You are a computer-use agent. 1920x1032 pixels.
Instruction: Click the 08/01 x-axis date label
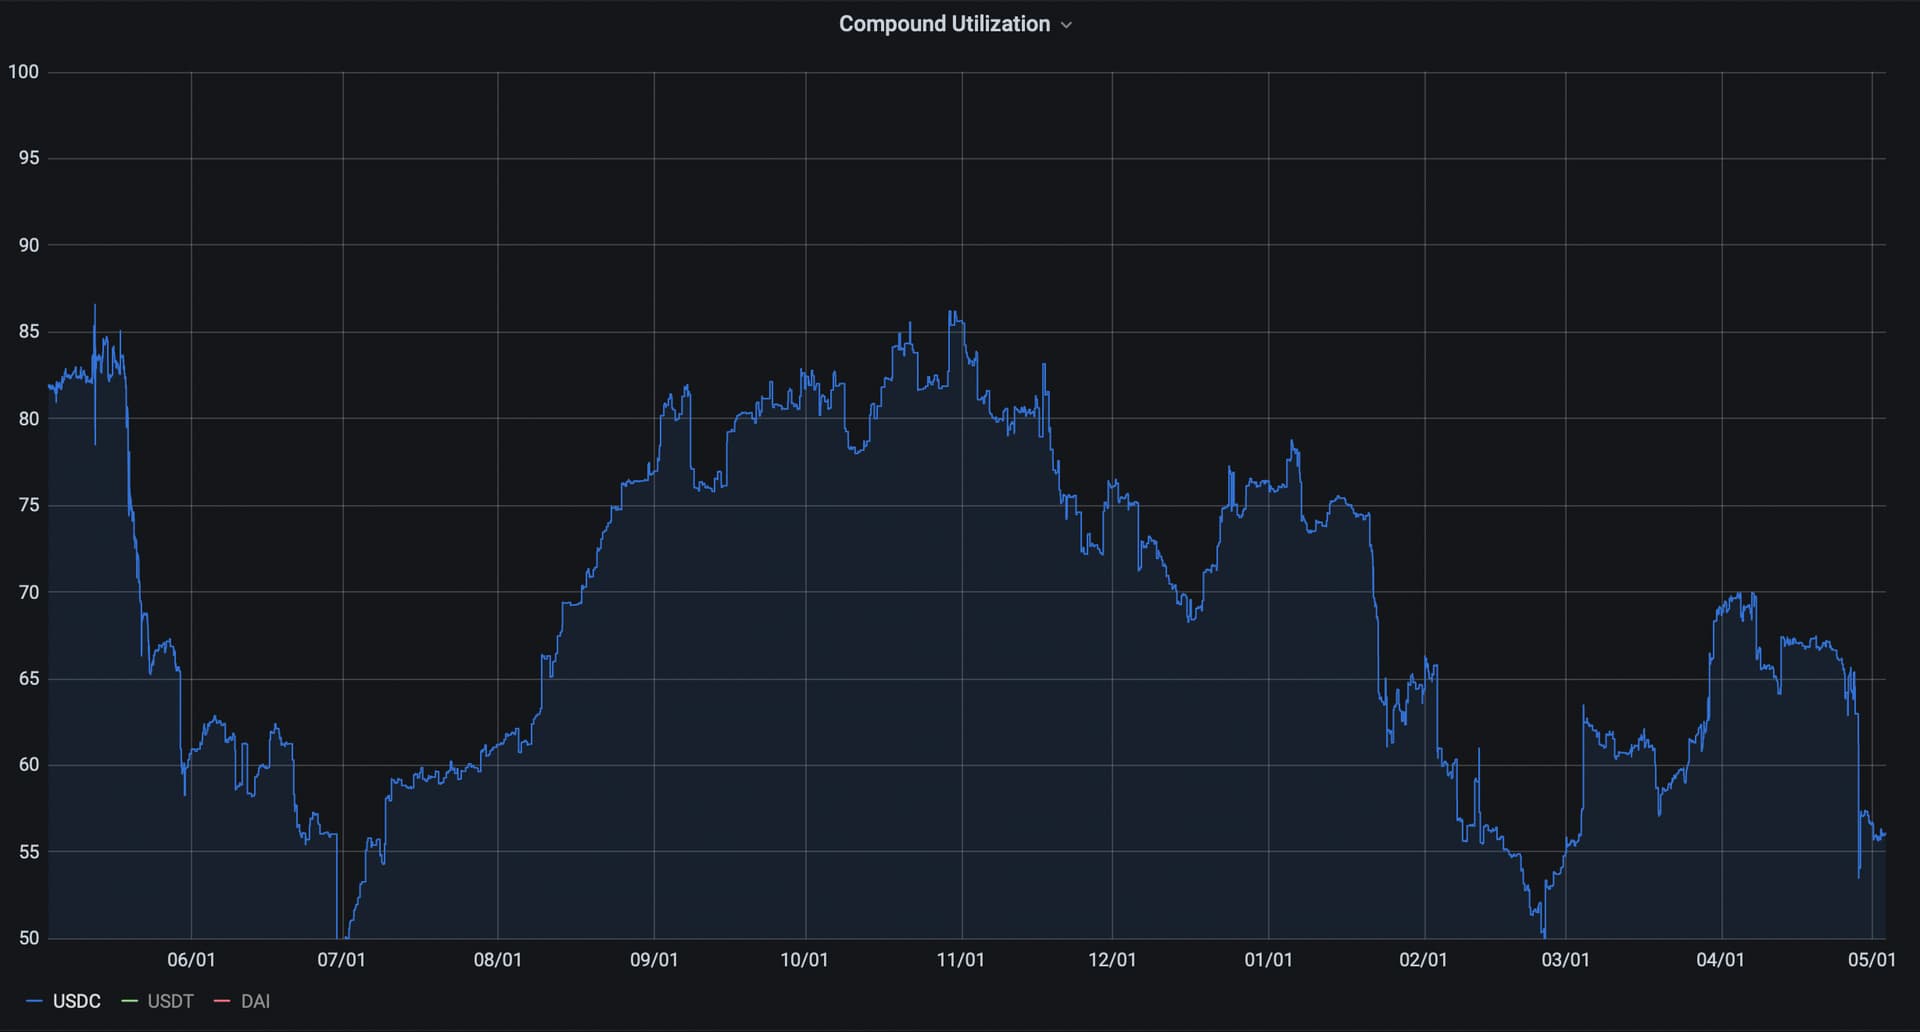pos(498,960)
